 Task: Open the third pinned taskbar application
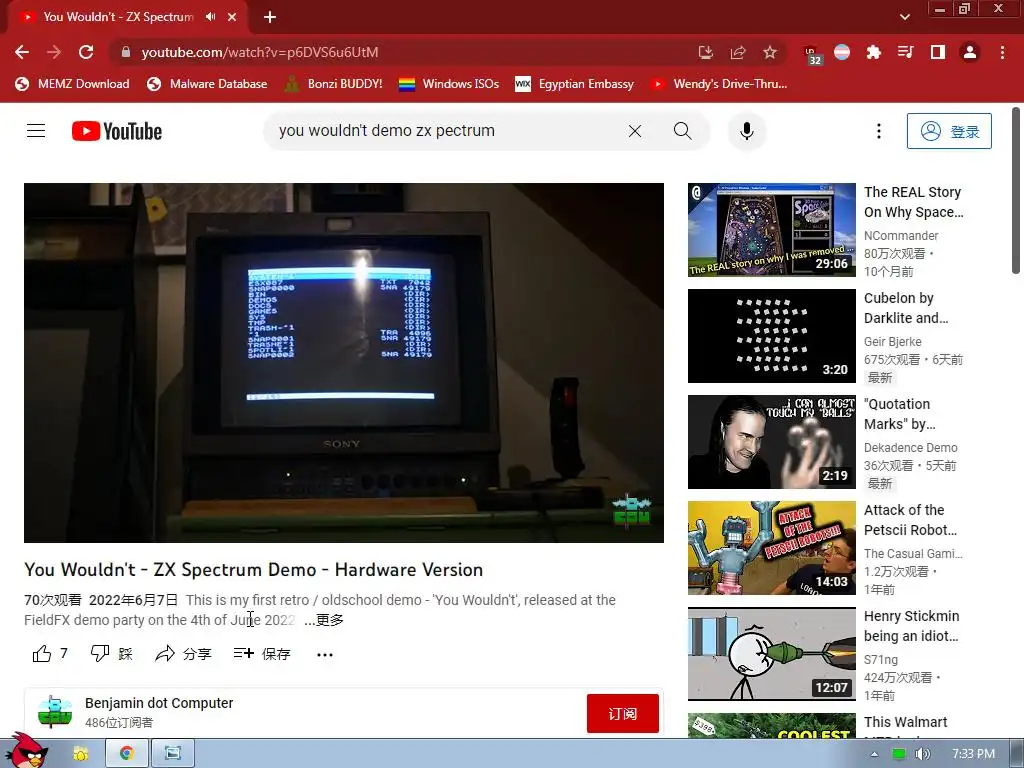pos(172,754)
